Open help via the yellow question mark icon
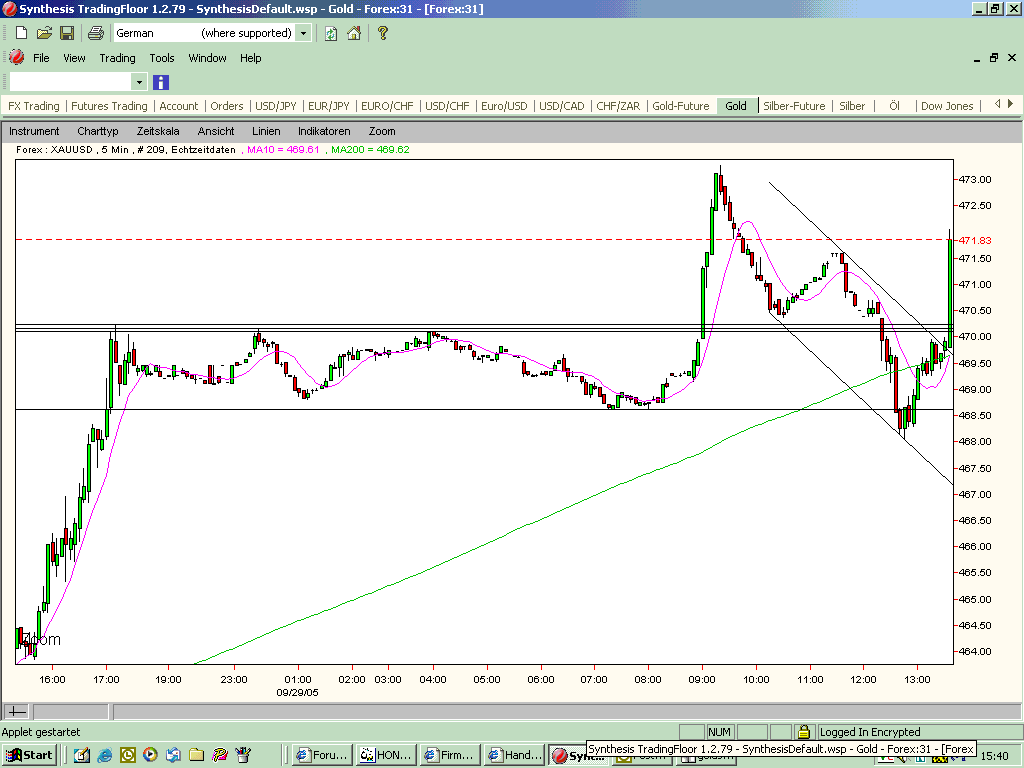1024x768 pixels. pyautogui.click(x=383, y=33)
